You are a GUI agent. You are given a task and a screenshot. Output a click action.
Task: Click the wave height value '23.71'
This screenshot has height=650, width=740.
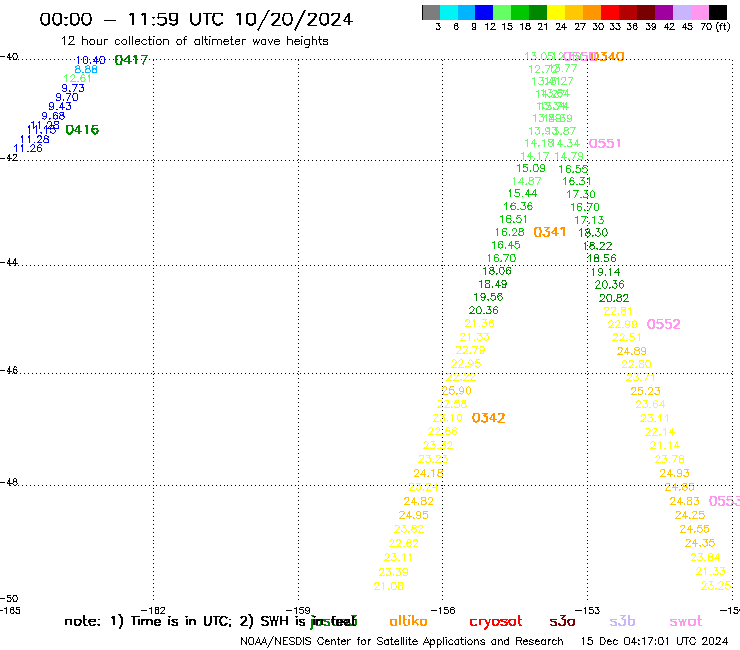640,377
